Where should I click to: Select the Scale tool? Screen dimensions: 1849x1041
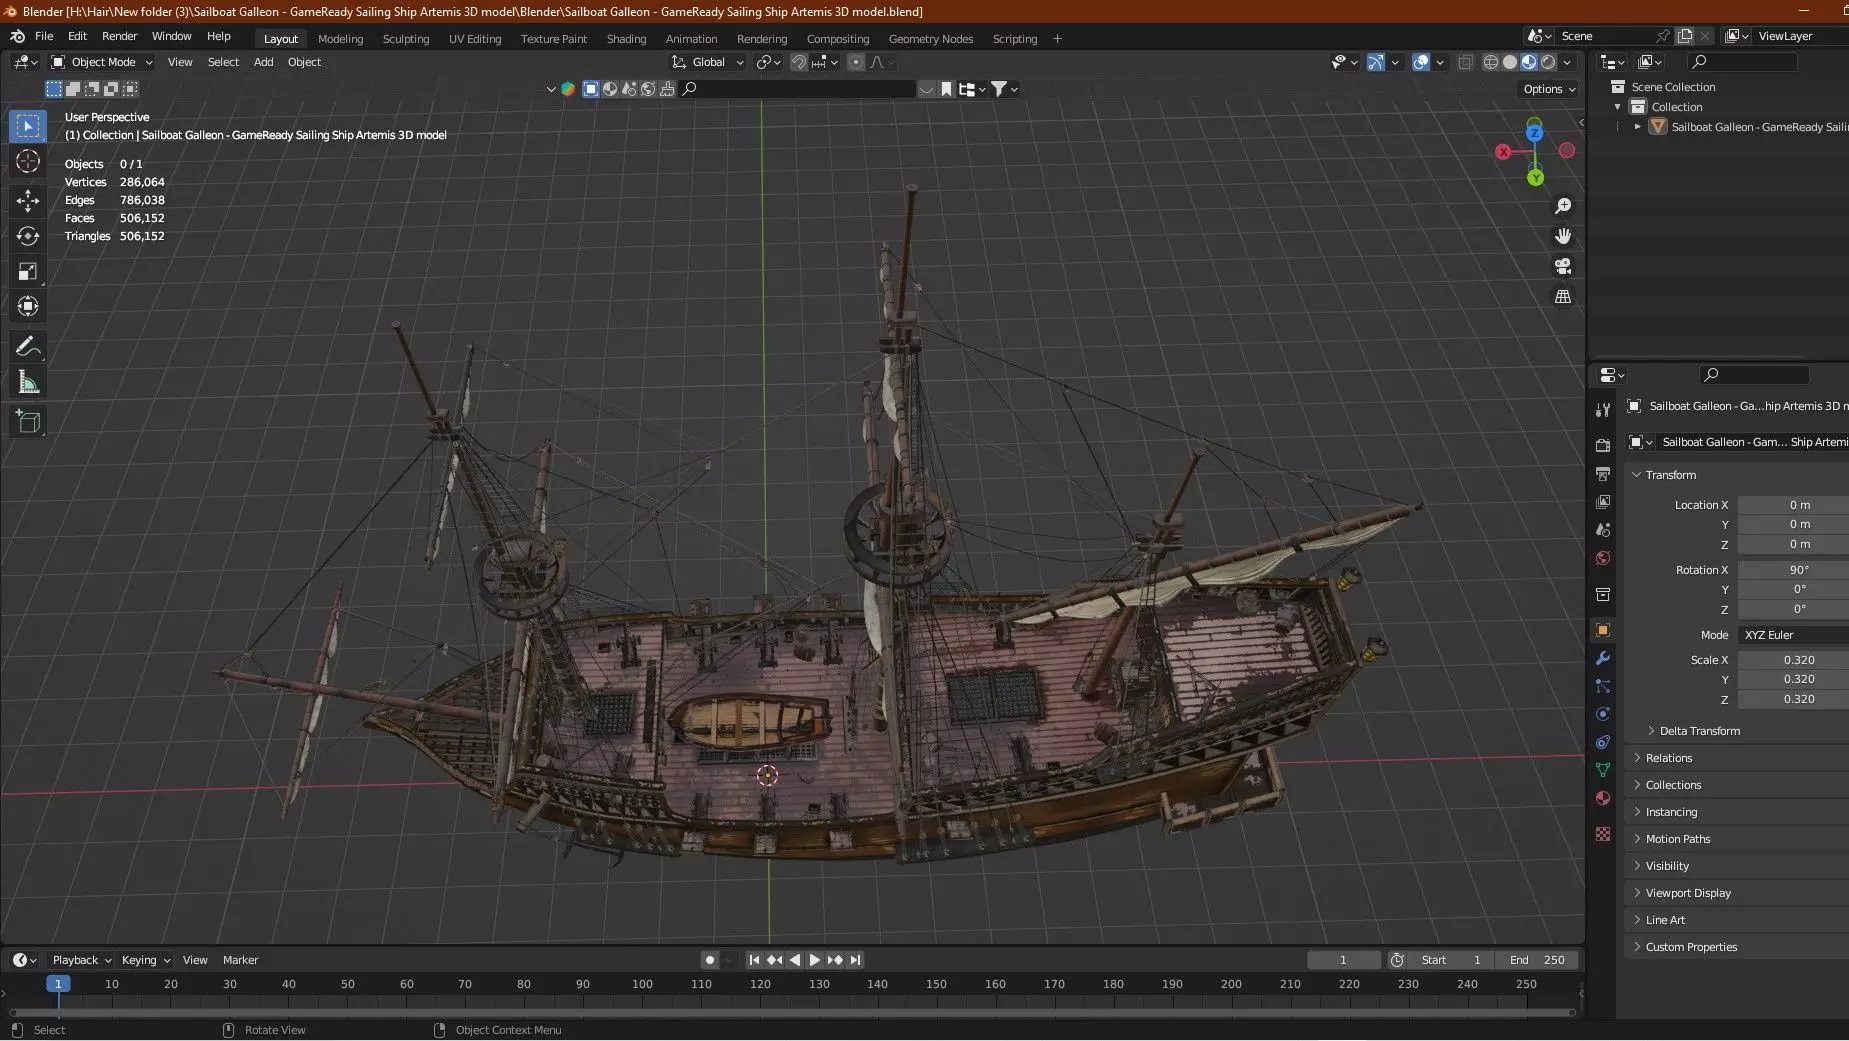(x=28, y=271)
